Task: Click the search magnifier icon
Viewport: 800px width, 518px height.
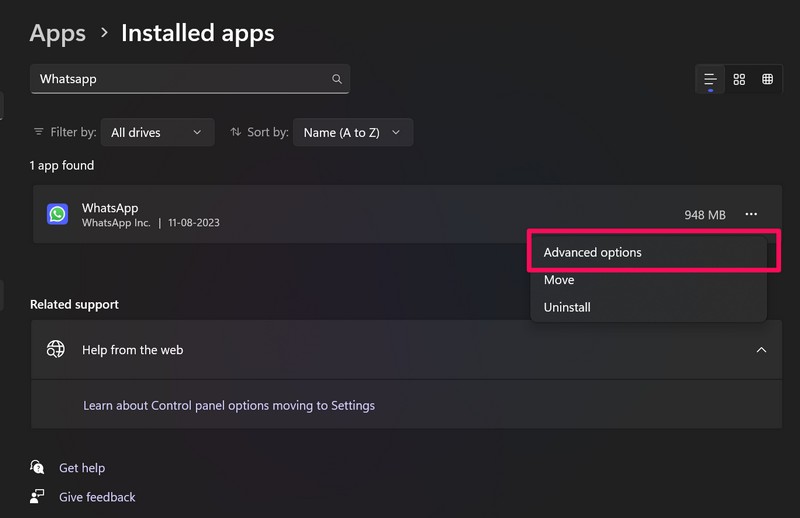Action: [x=337, y=79]
